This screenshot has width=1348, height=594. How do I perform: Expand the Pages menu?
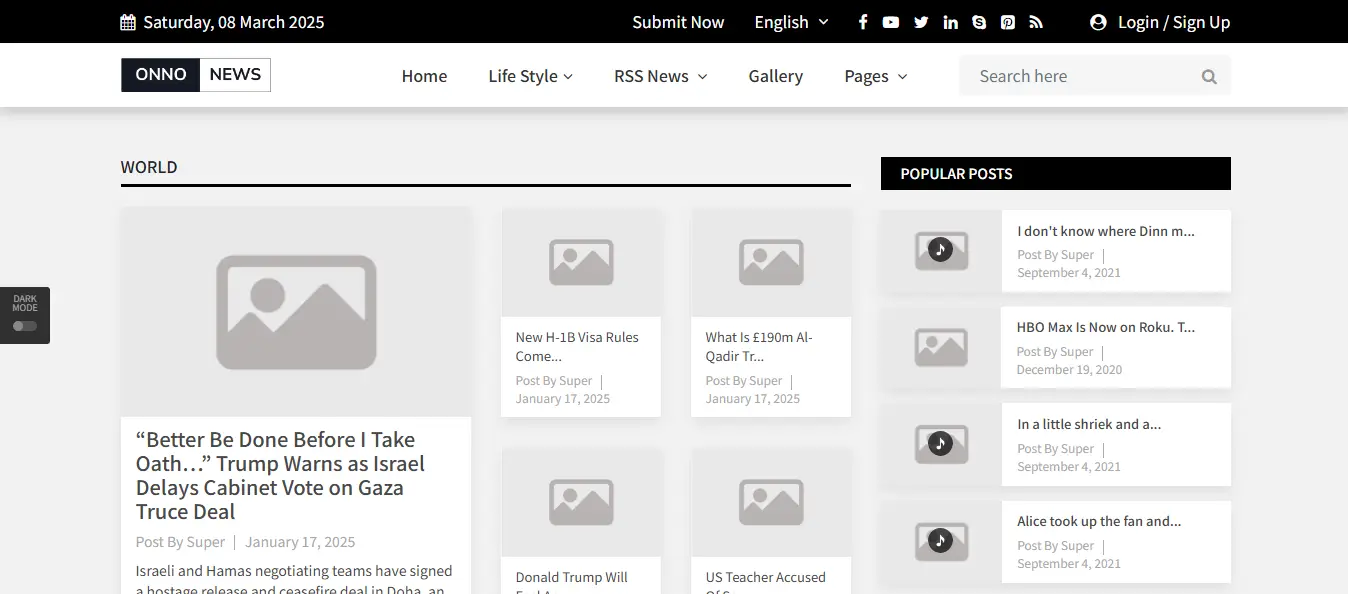coord(876,76)
